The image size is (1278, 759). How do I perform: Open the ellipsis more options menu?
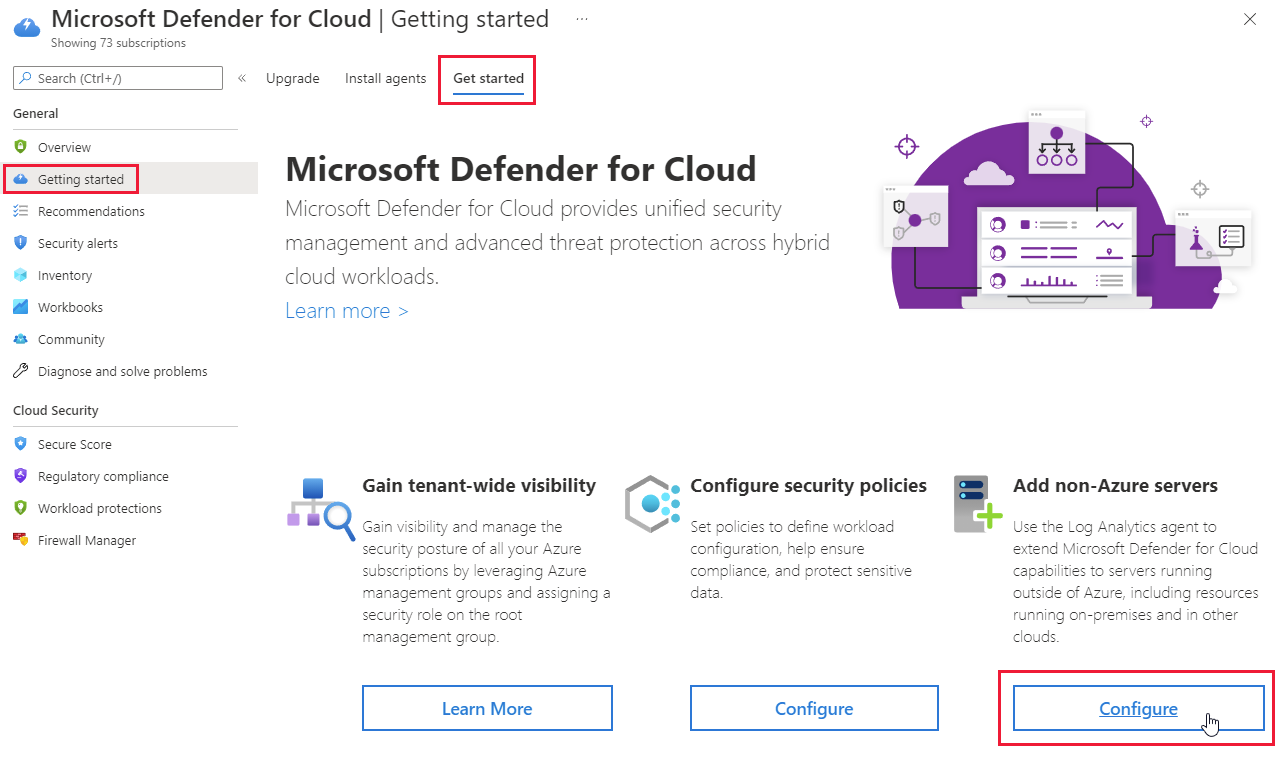click(x=582, y=19)
